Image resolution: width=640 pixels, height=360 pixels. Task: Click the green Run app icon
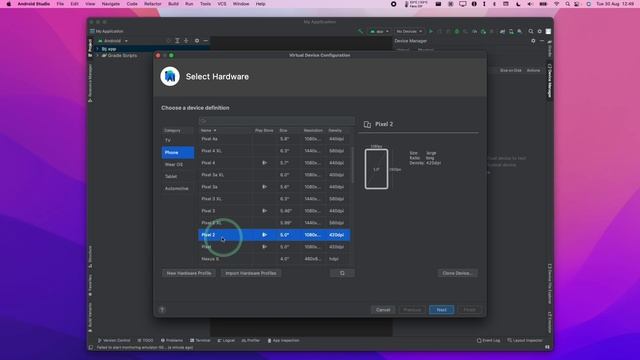pyautogui.click(x=431, y=31)
